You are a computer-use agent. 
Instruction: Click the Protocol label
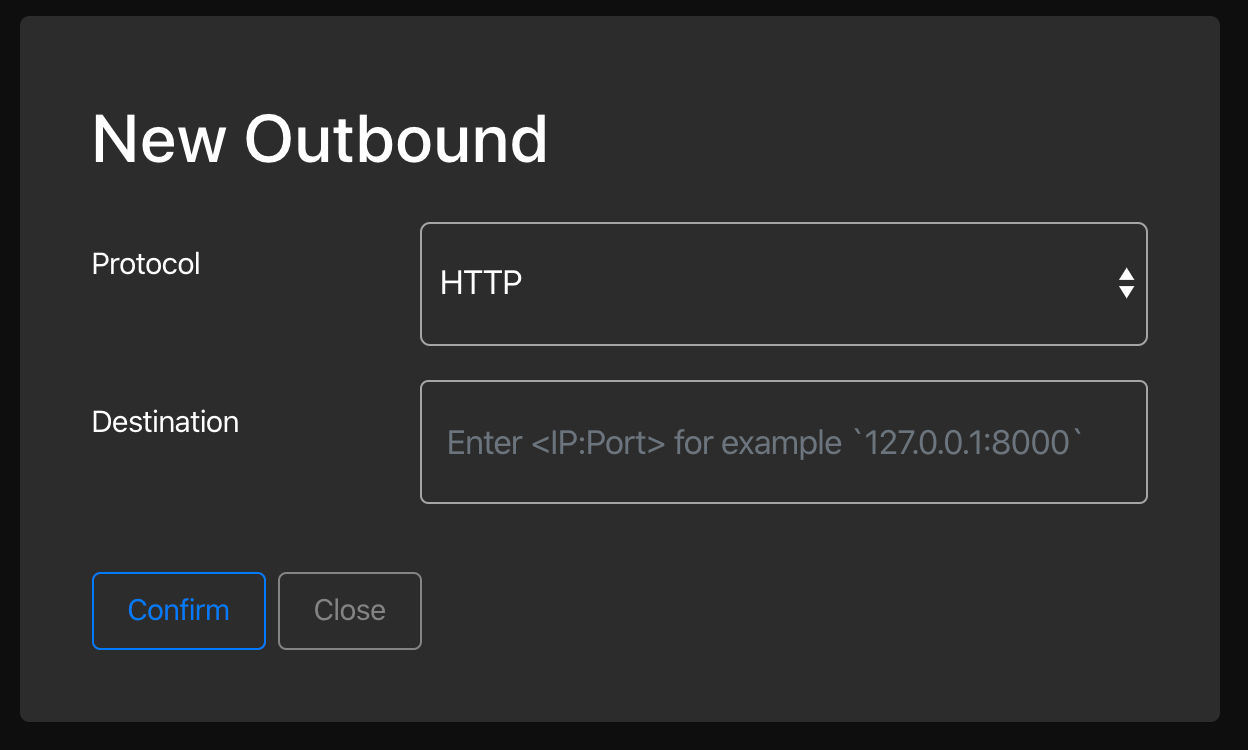point(146,264)
